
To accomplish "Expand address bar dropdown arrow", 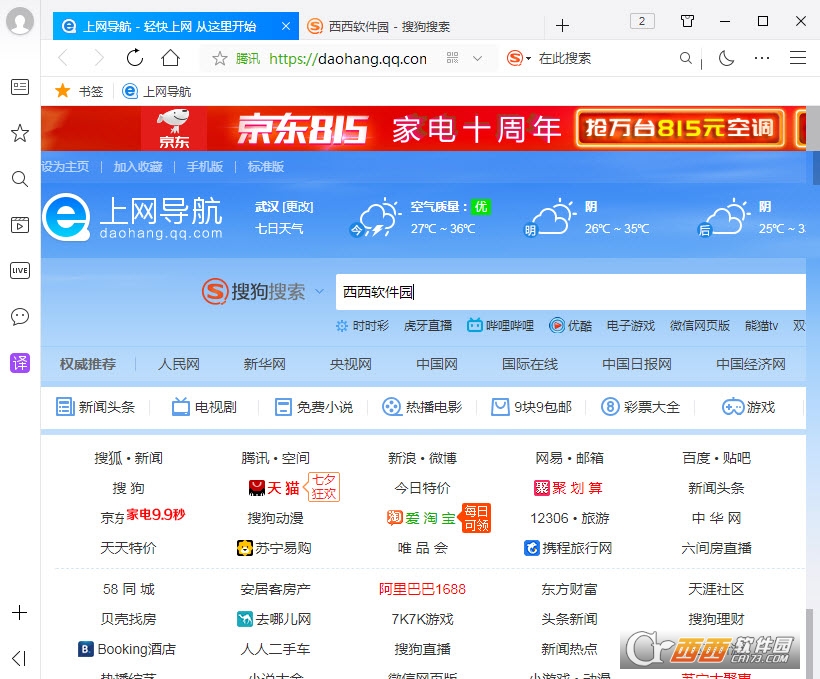I will coord(477,59).
